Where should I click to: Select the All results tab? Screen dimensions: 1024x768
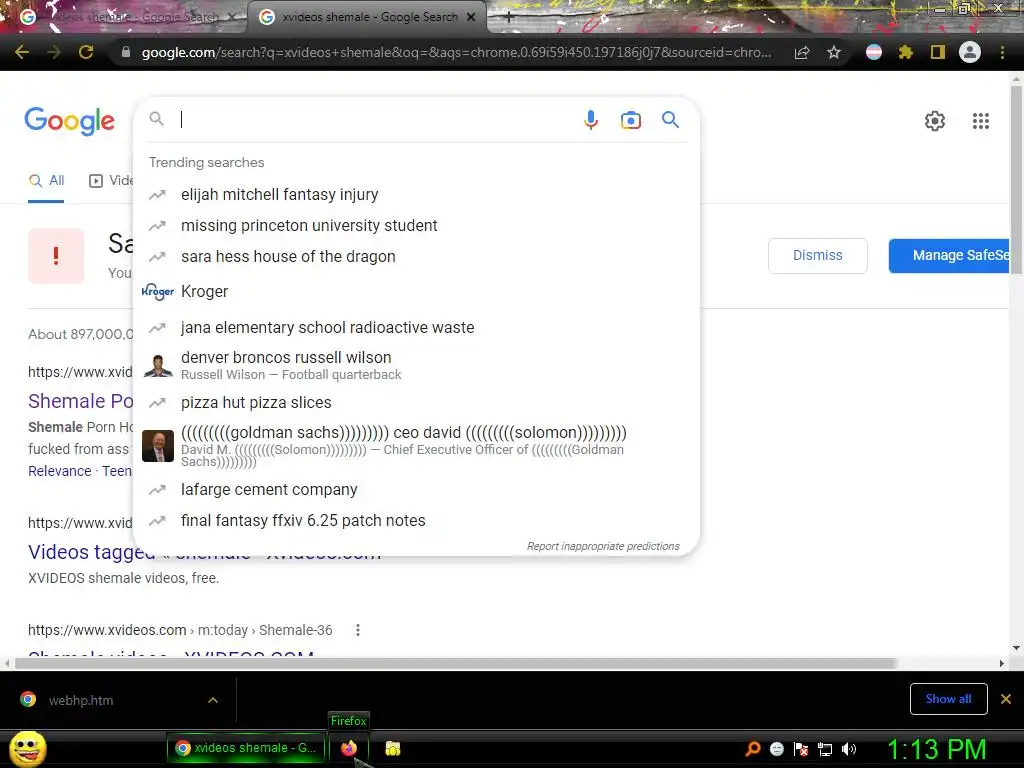pyautogui.click(x=46, y=181)
